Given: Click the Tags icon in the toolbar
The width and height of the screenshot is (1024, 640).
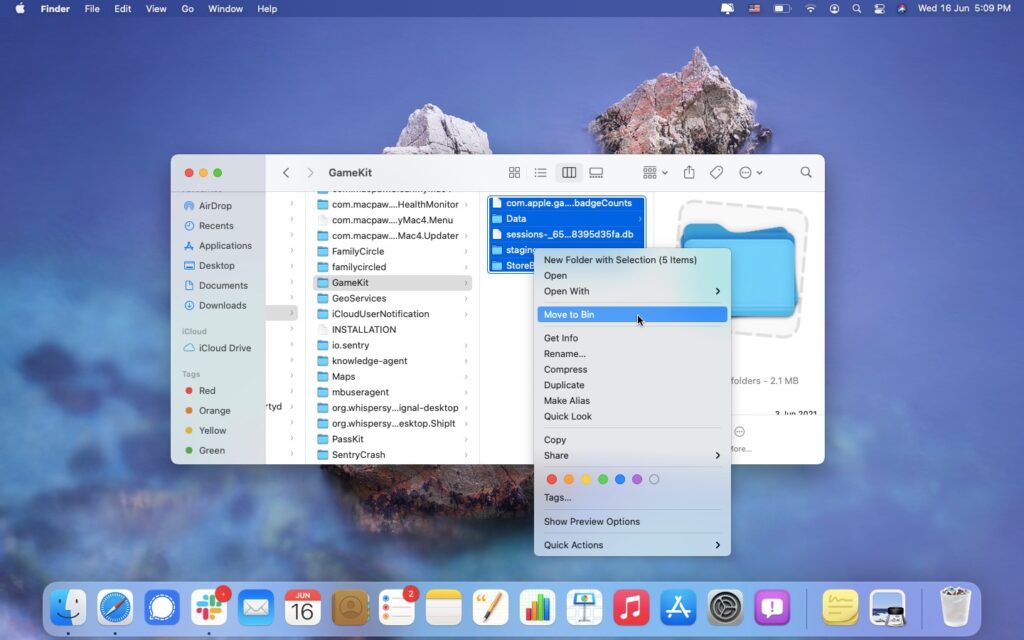Looking at the screenshot, I should pyautogui.click(x=716, y=172).
